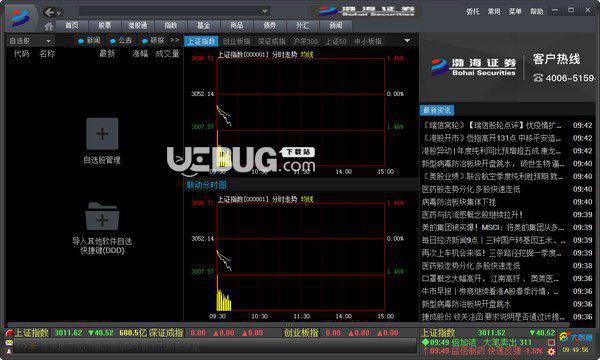Open the 常用 menu
The image size is (600, 360).
pyautogui.click(x=494, y=11)
